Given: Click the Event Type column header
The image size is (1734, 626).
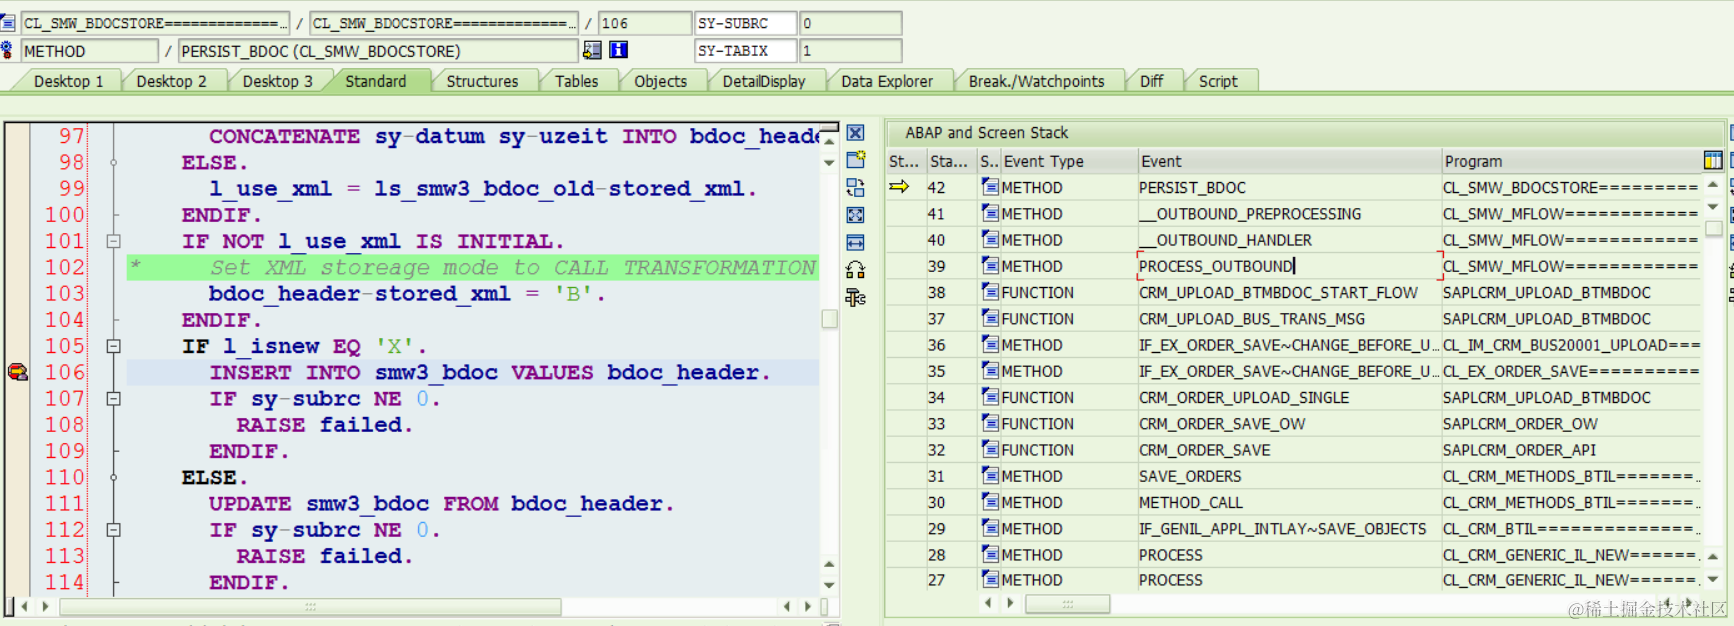Looking at the screenshot, I should (x=1068, y=161).
